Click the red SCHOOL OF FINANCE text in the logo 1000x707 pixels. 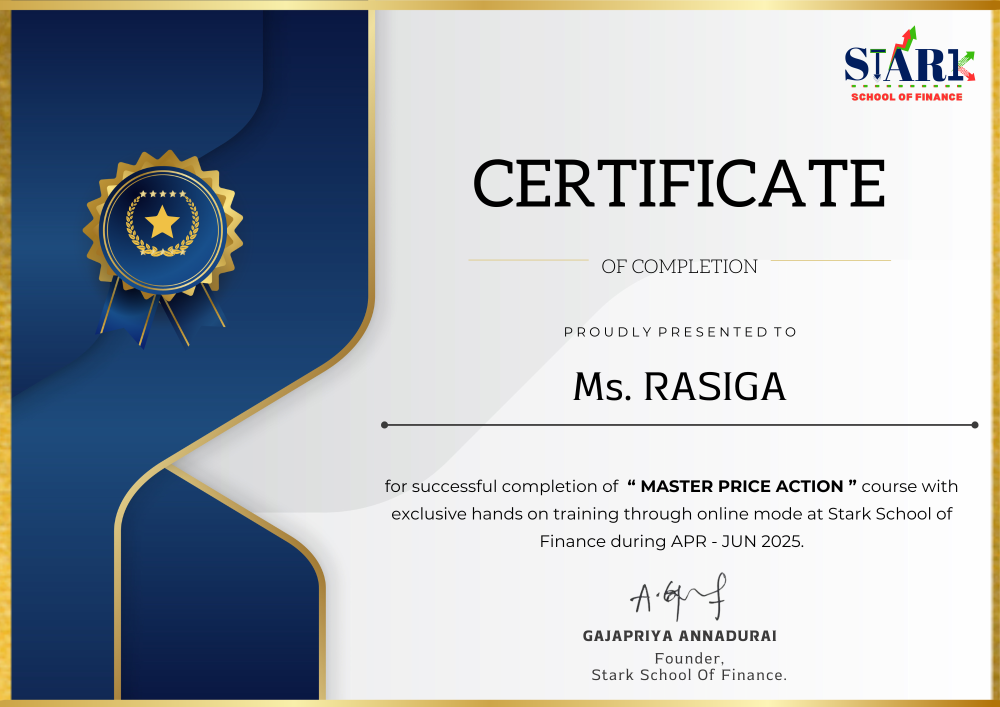click(906, 97)
